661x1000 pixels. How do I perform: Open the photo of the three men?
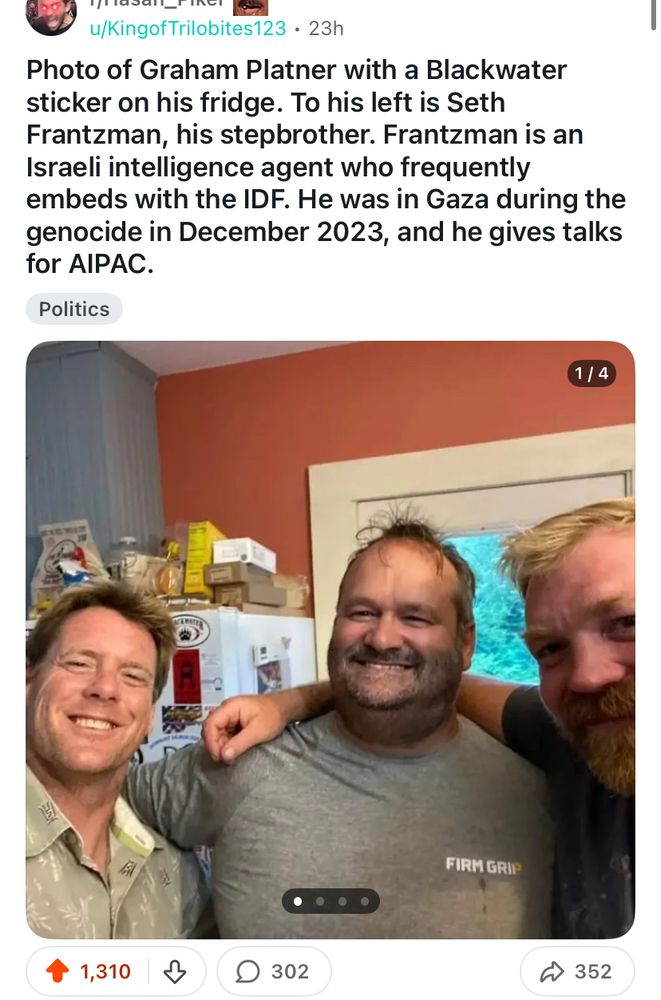pyautogui.click(x=330, y=639)
